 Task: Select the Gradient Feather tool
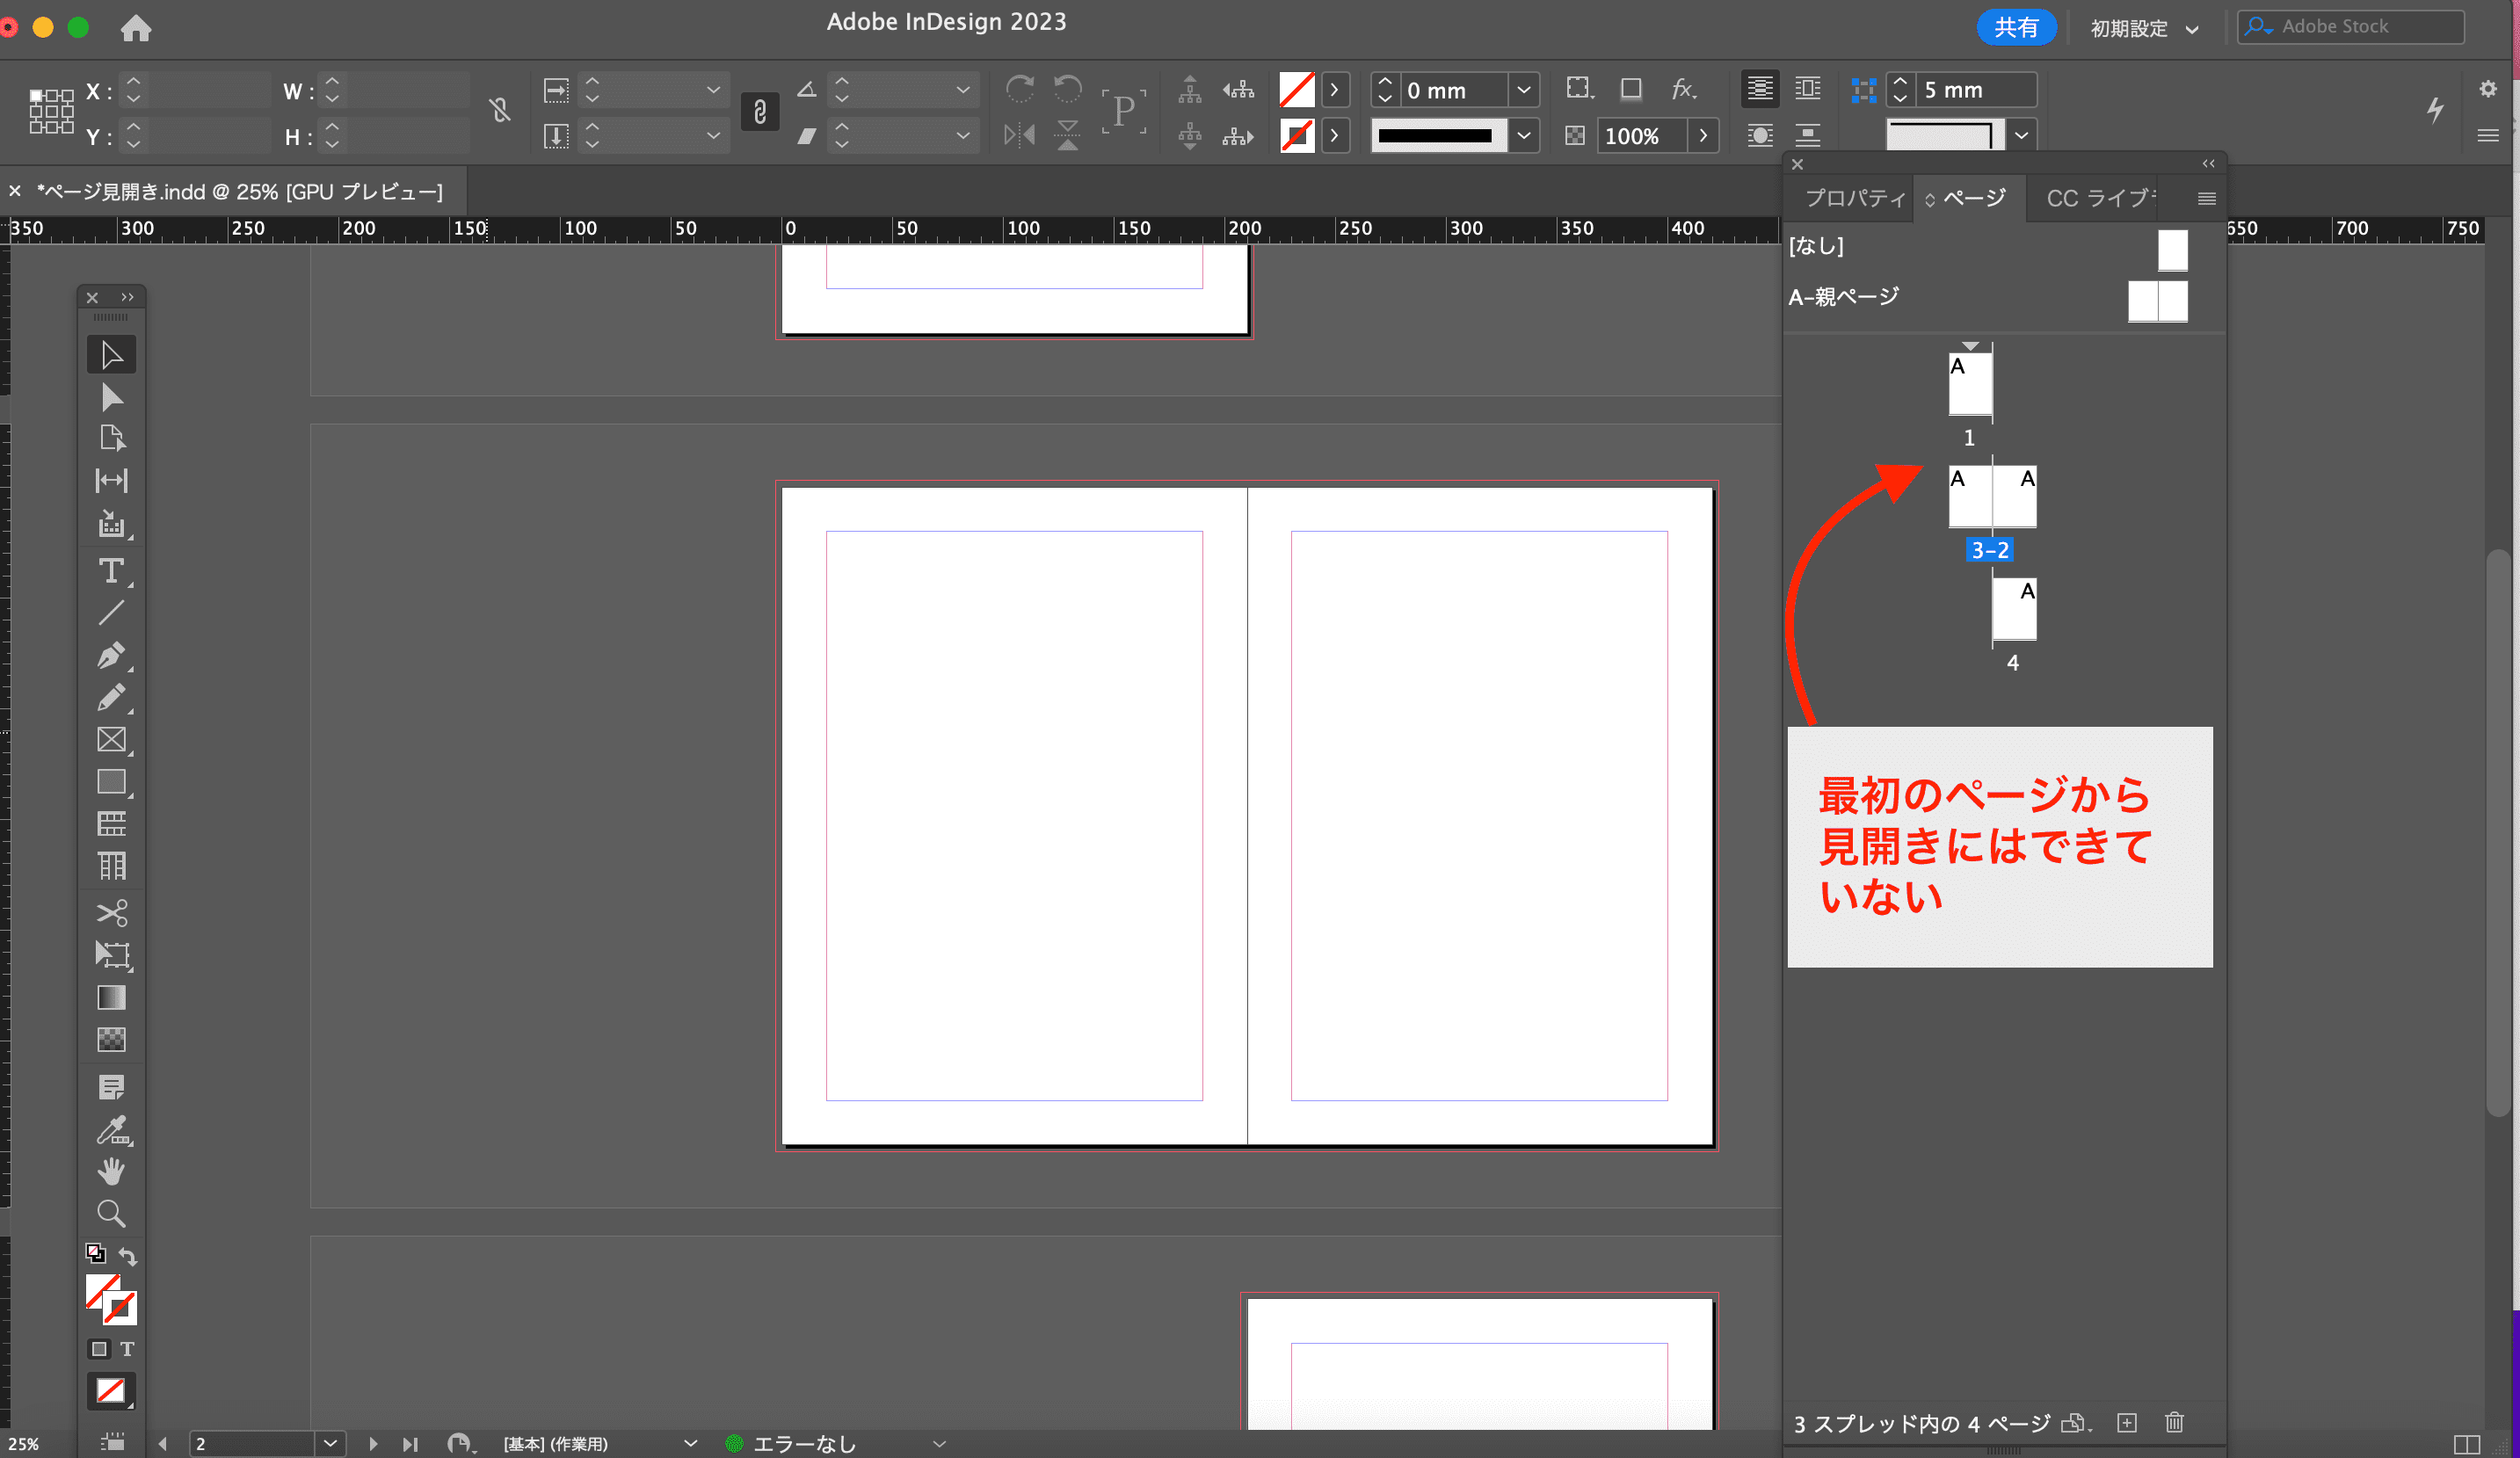coord(111,1039)
